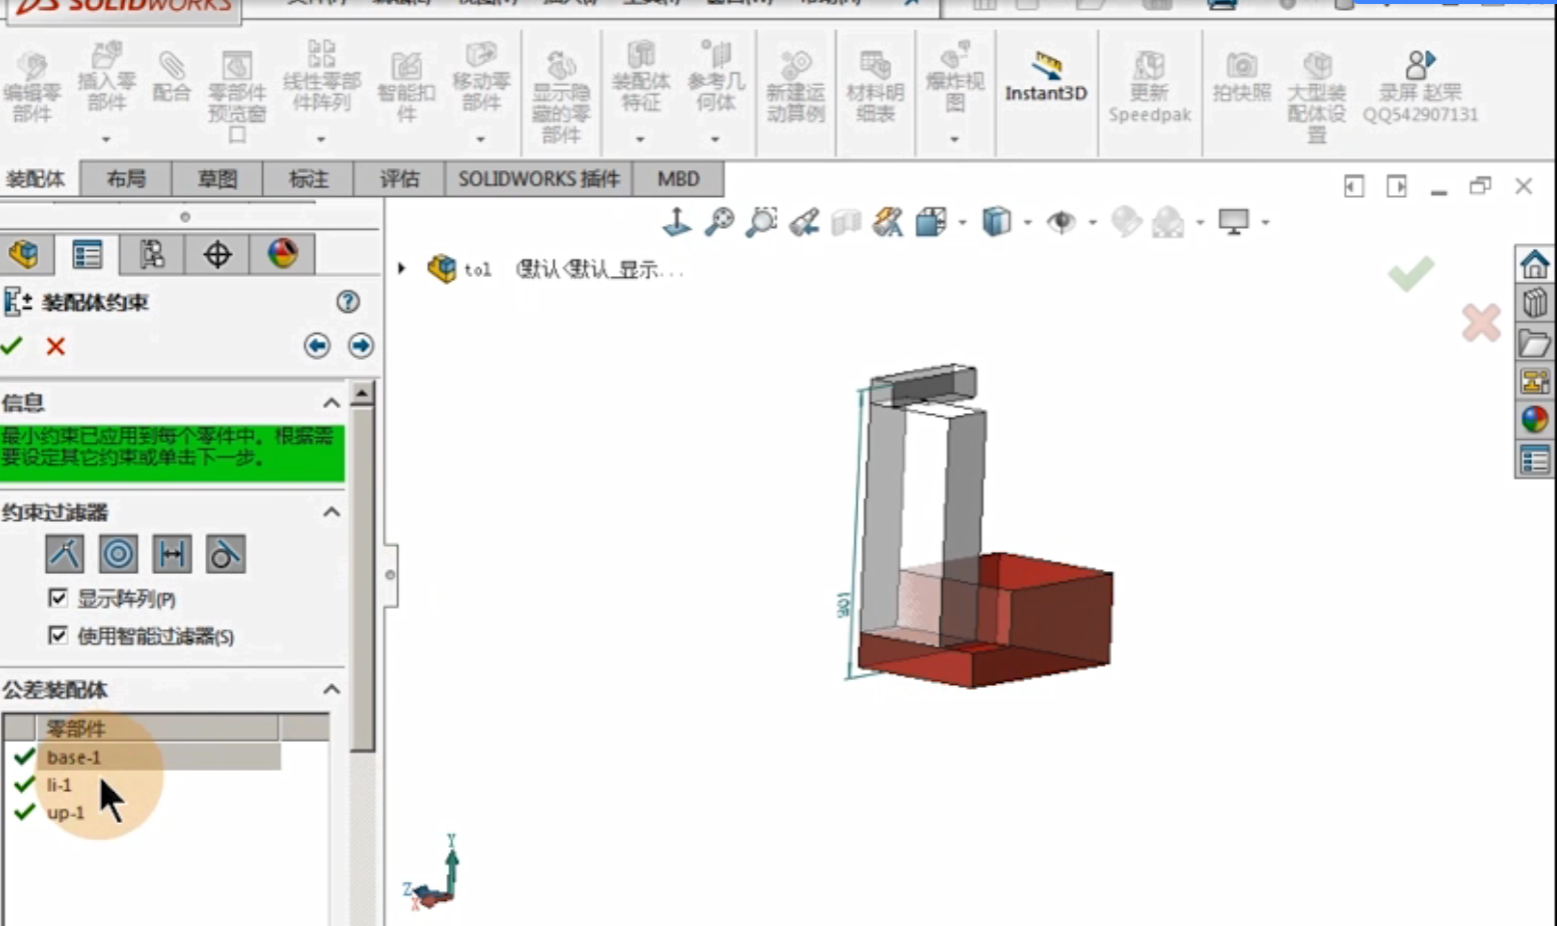Collapse the 信息 section
The image size is (1557, 926).
[x=331, y=403]
